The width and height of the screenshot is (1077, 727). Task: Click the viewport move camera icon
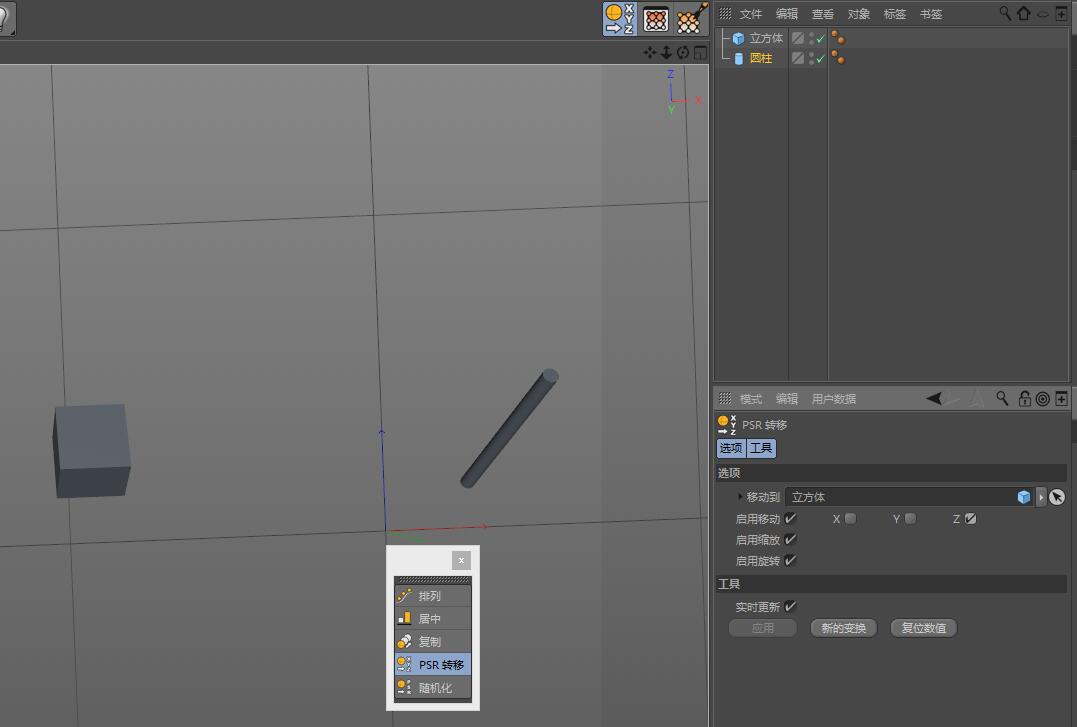[650, 52]
